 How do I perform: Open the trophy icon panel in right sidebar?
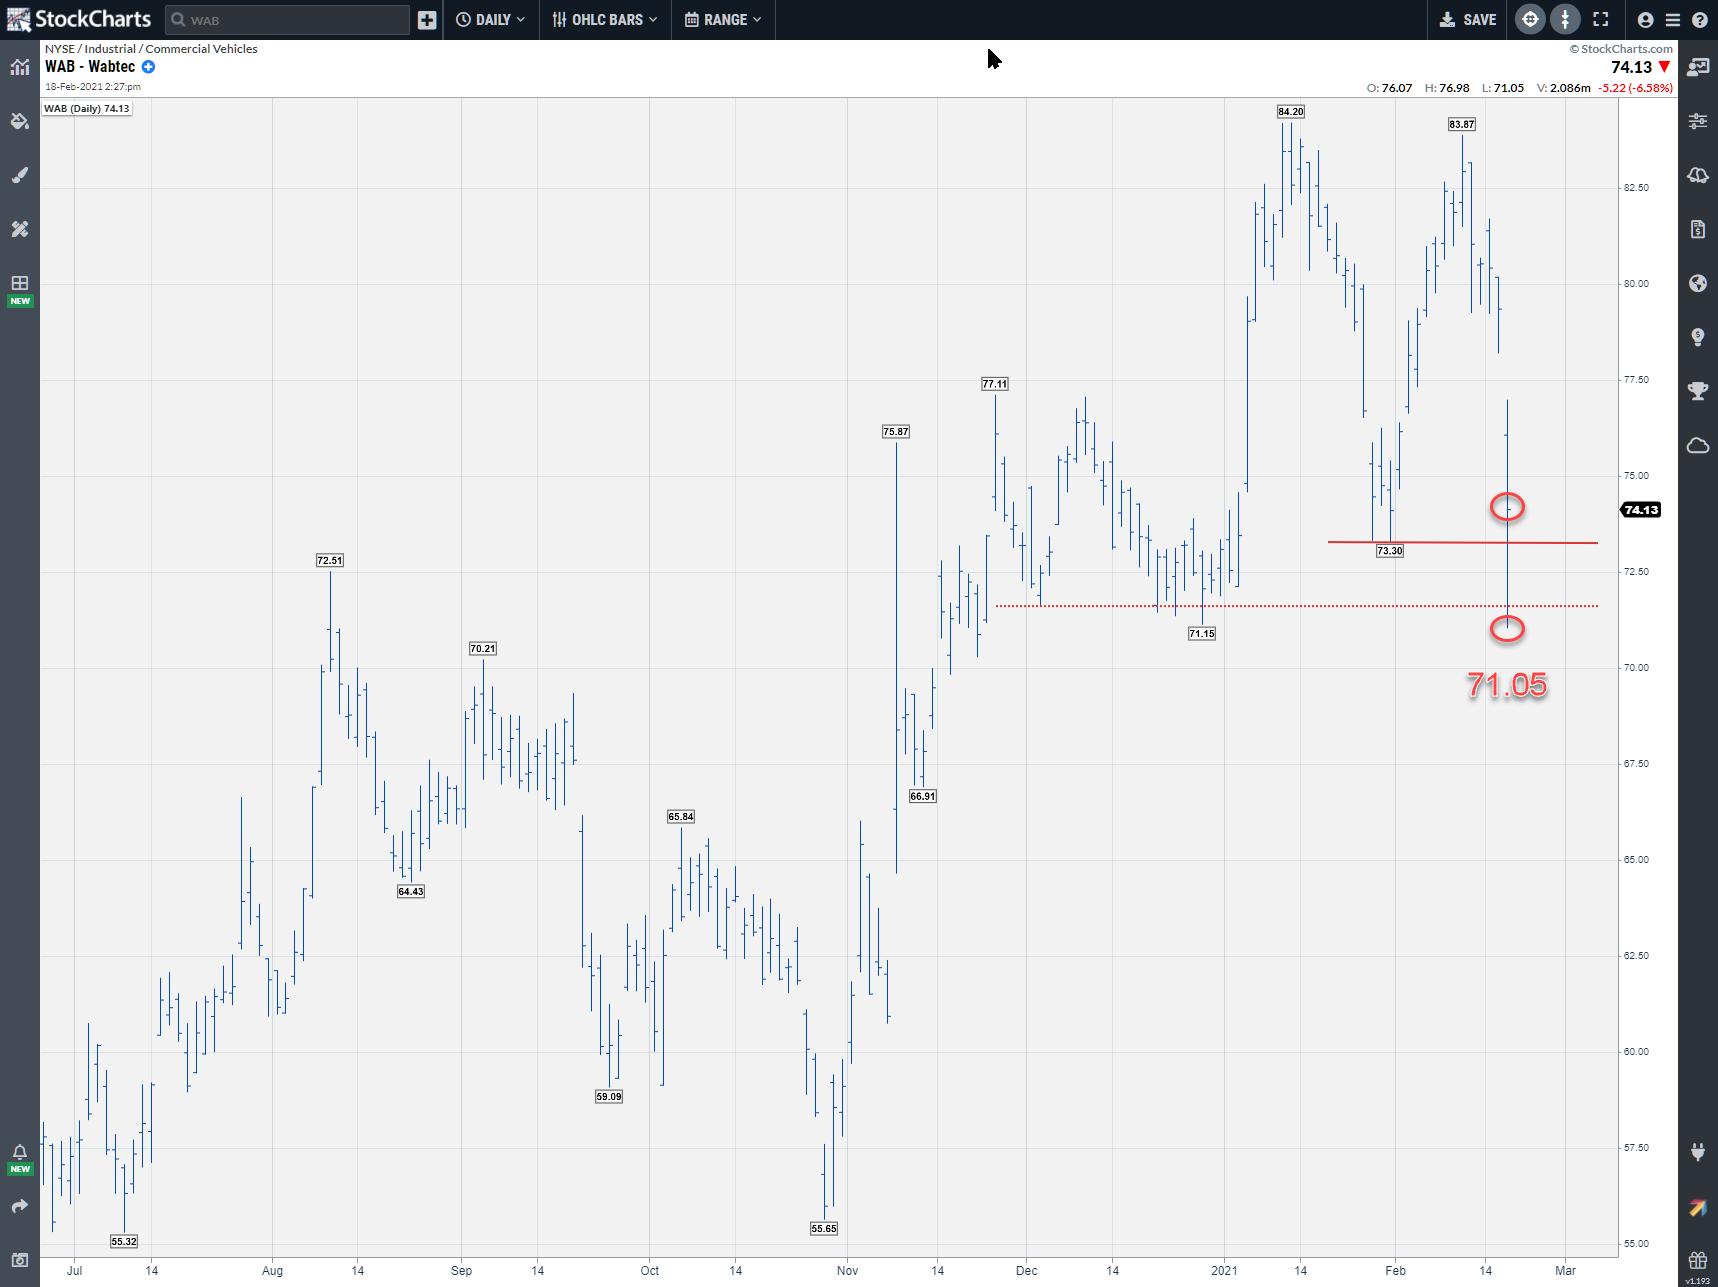pos(1697,391)
